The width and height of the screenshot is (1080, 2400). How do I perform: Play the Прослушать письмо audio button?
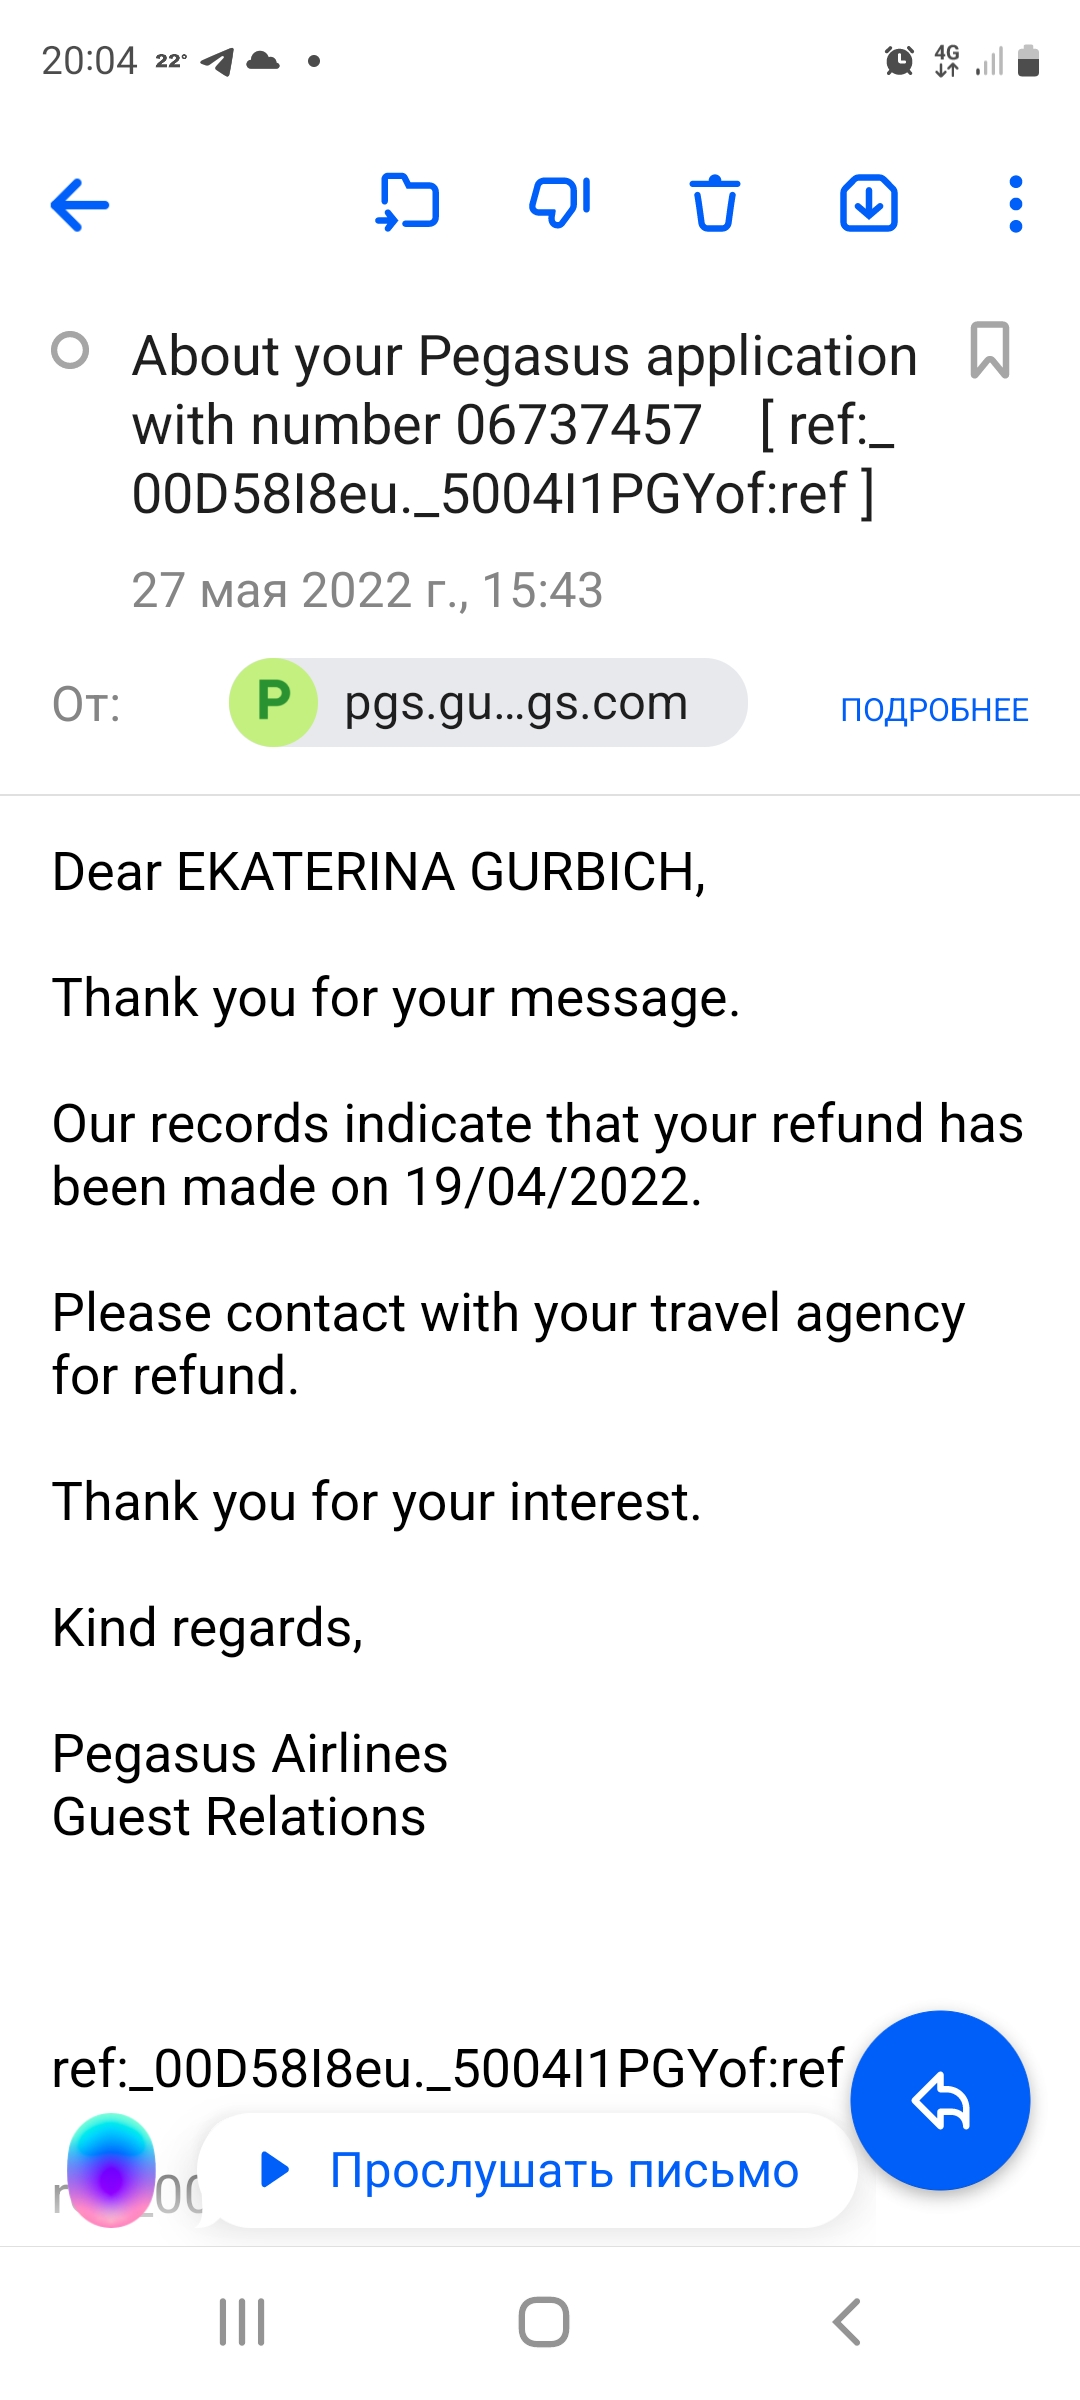[528, 2170]
